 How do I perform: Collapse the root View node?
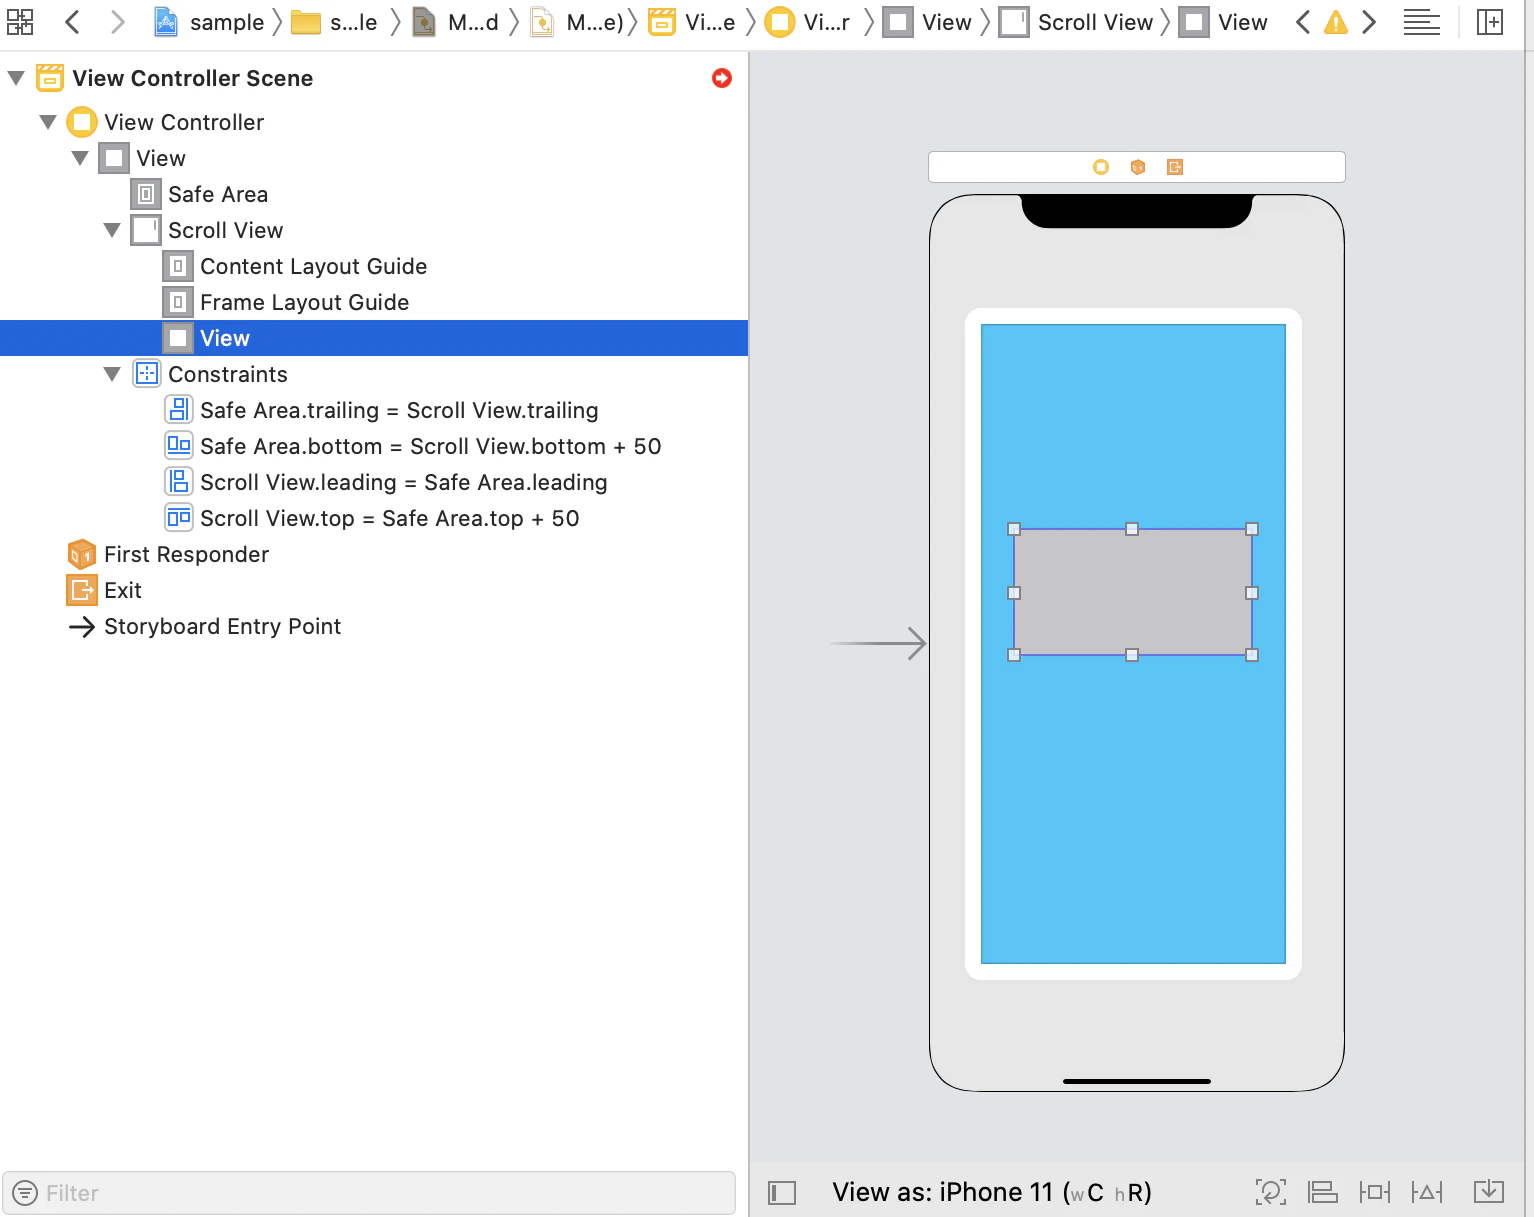click(80, 158)
